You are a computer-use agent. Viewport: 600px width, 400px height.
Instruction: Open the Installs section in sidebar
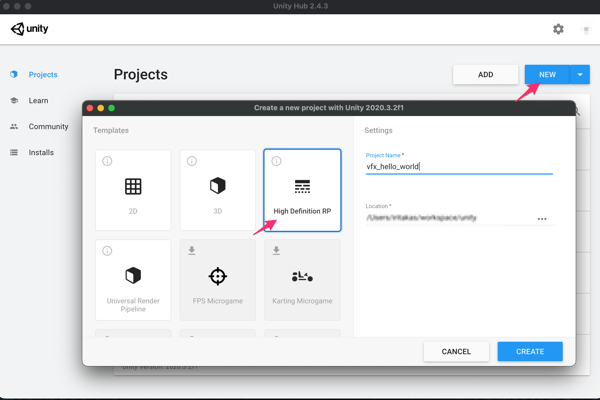41,153
